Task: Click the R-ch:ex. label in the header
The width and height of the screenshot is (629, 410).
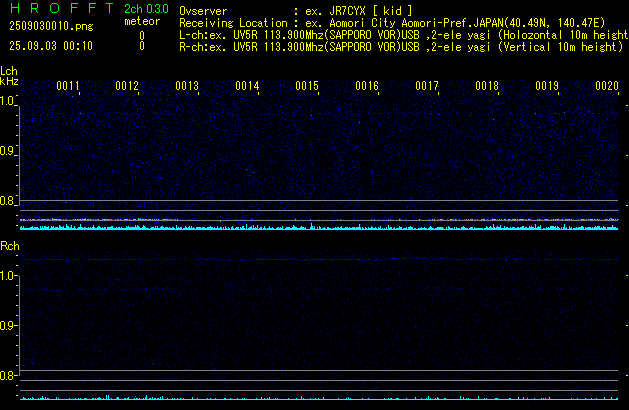Action: (x=202, y=47)
